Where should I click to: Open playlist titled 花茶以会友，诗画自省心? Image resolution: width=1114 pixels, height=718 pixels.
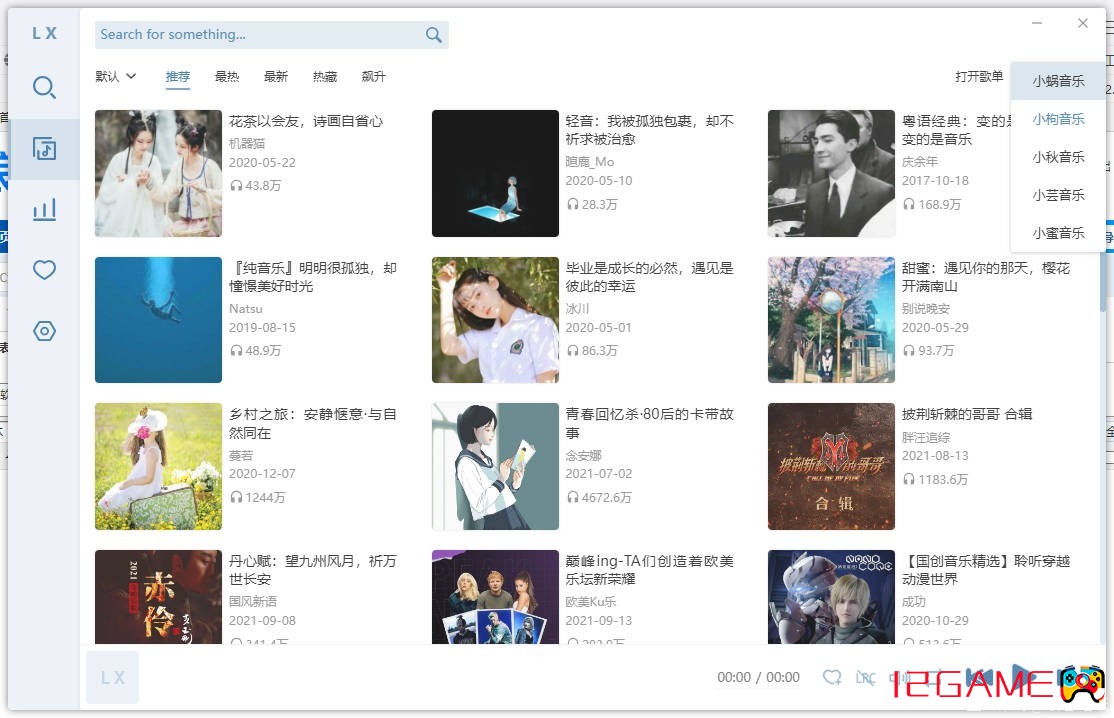(x=306, y=121)
